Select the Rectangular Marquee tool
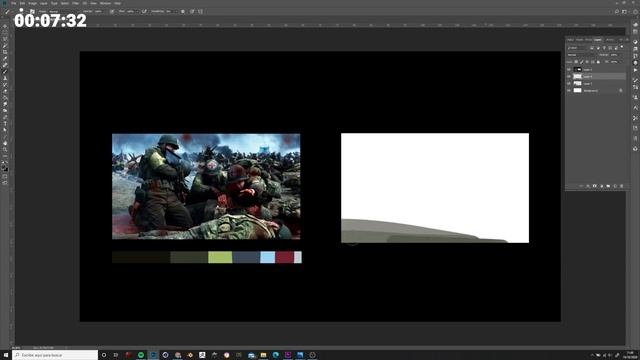This screenshot has width=640, height=360. click(x=5, y=33)
